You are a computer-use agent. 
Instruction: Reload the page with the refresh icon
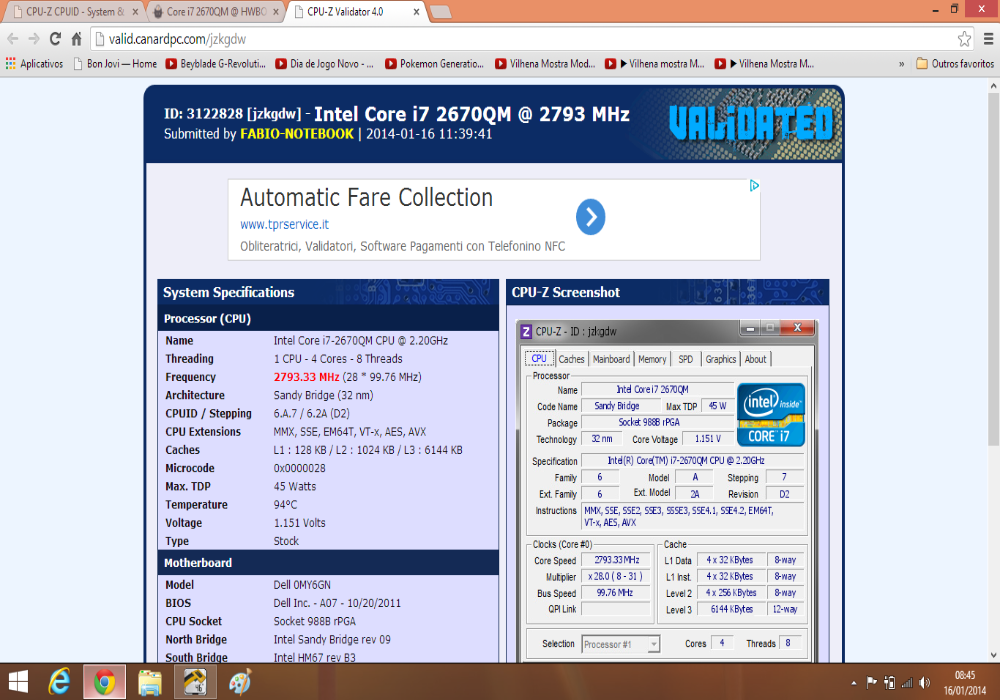click(x=55, y=39)
